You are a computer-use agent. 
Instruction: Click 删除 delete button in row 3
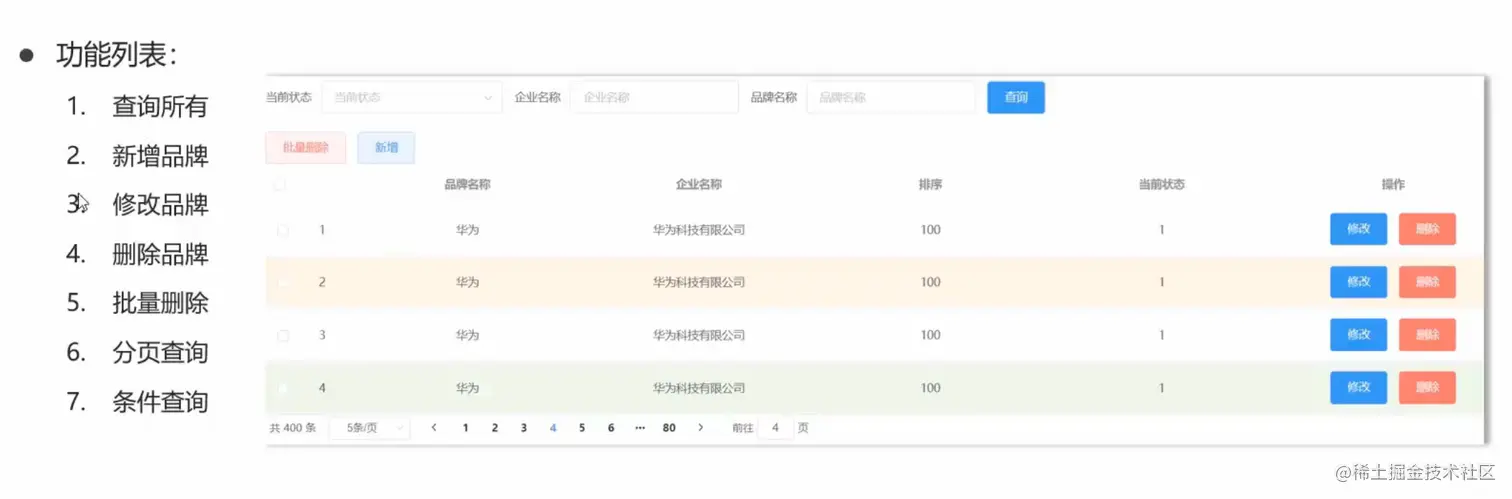tap(1427, 334)
